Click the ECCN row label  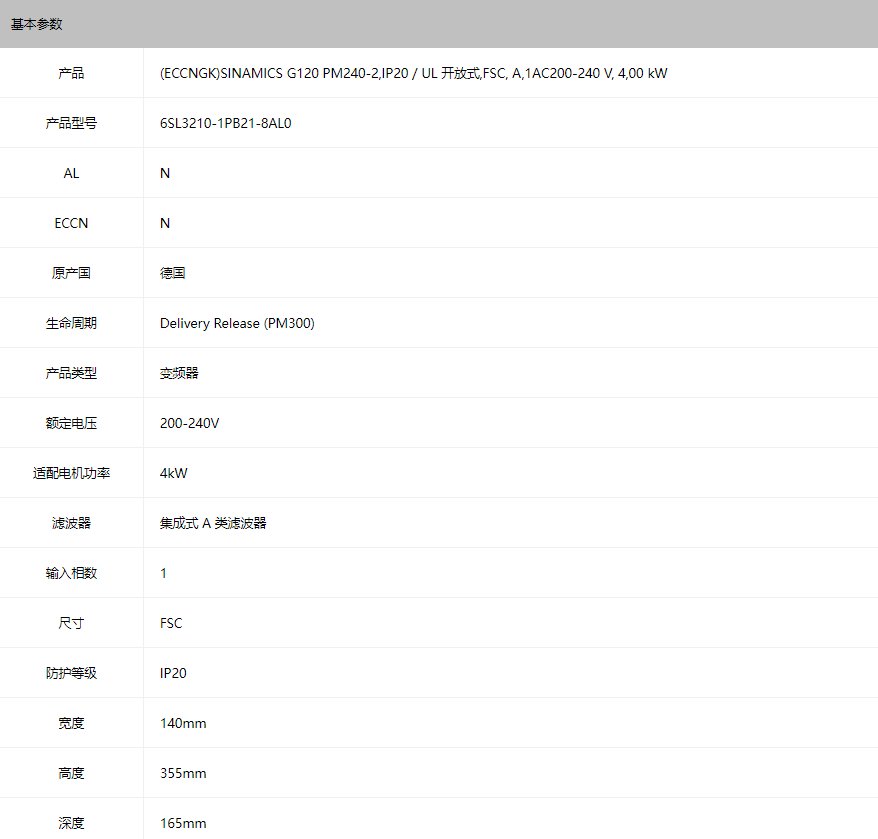point(71,223)
